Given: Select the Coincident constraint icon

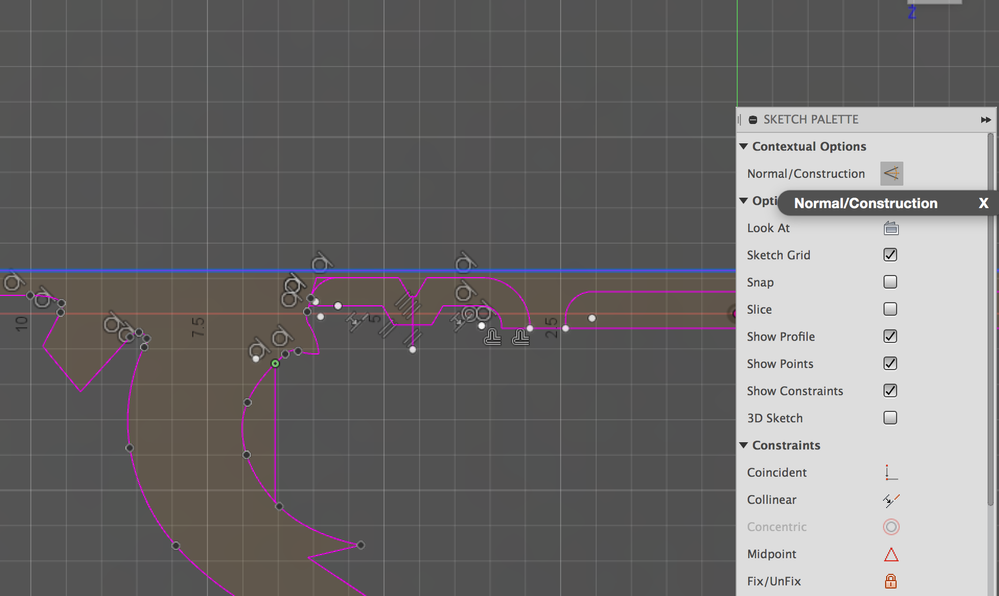Looking at the screenshot, I should pyautogui.click(x=891, y=472).
